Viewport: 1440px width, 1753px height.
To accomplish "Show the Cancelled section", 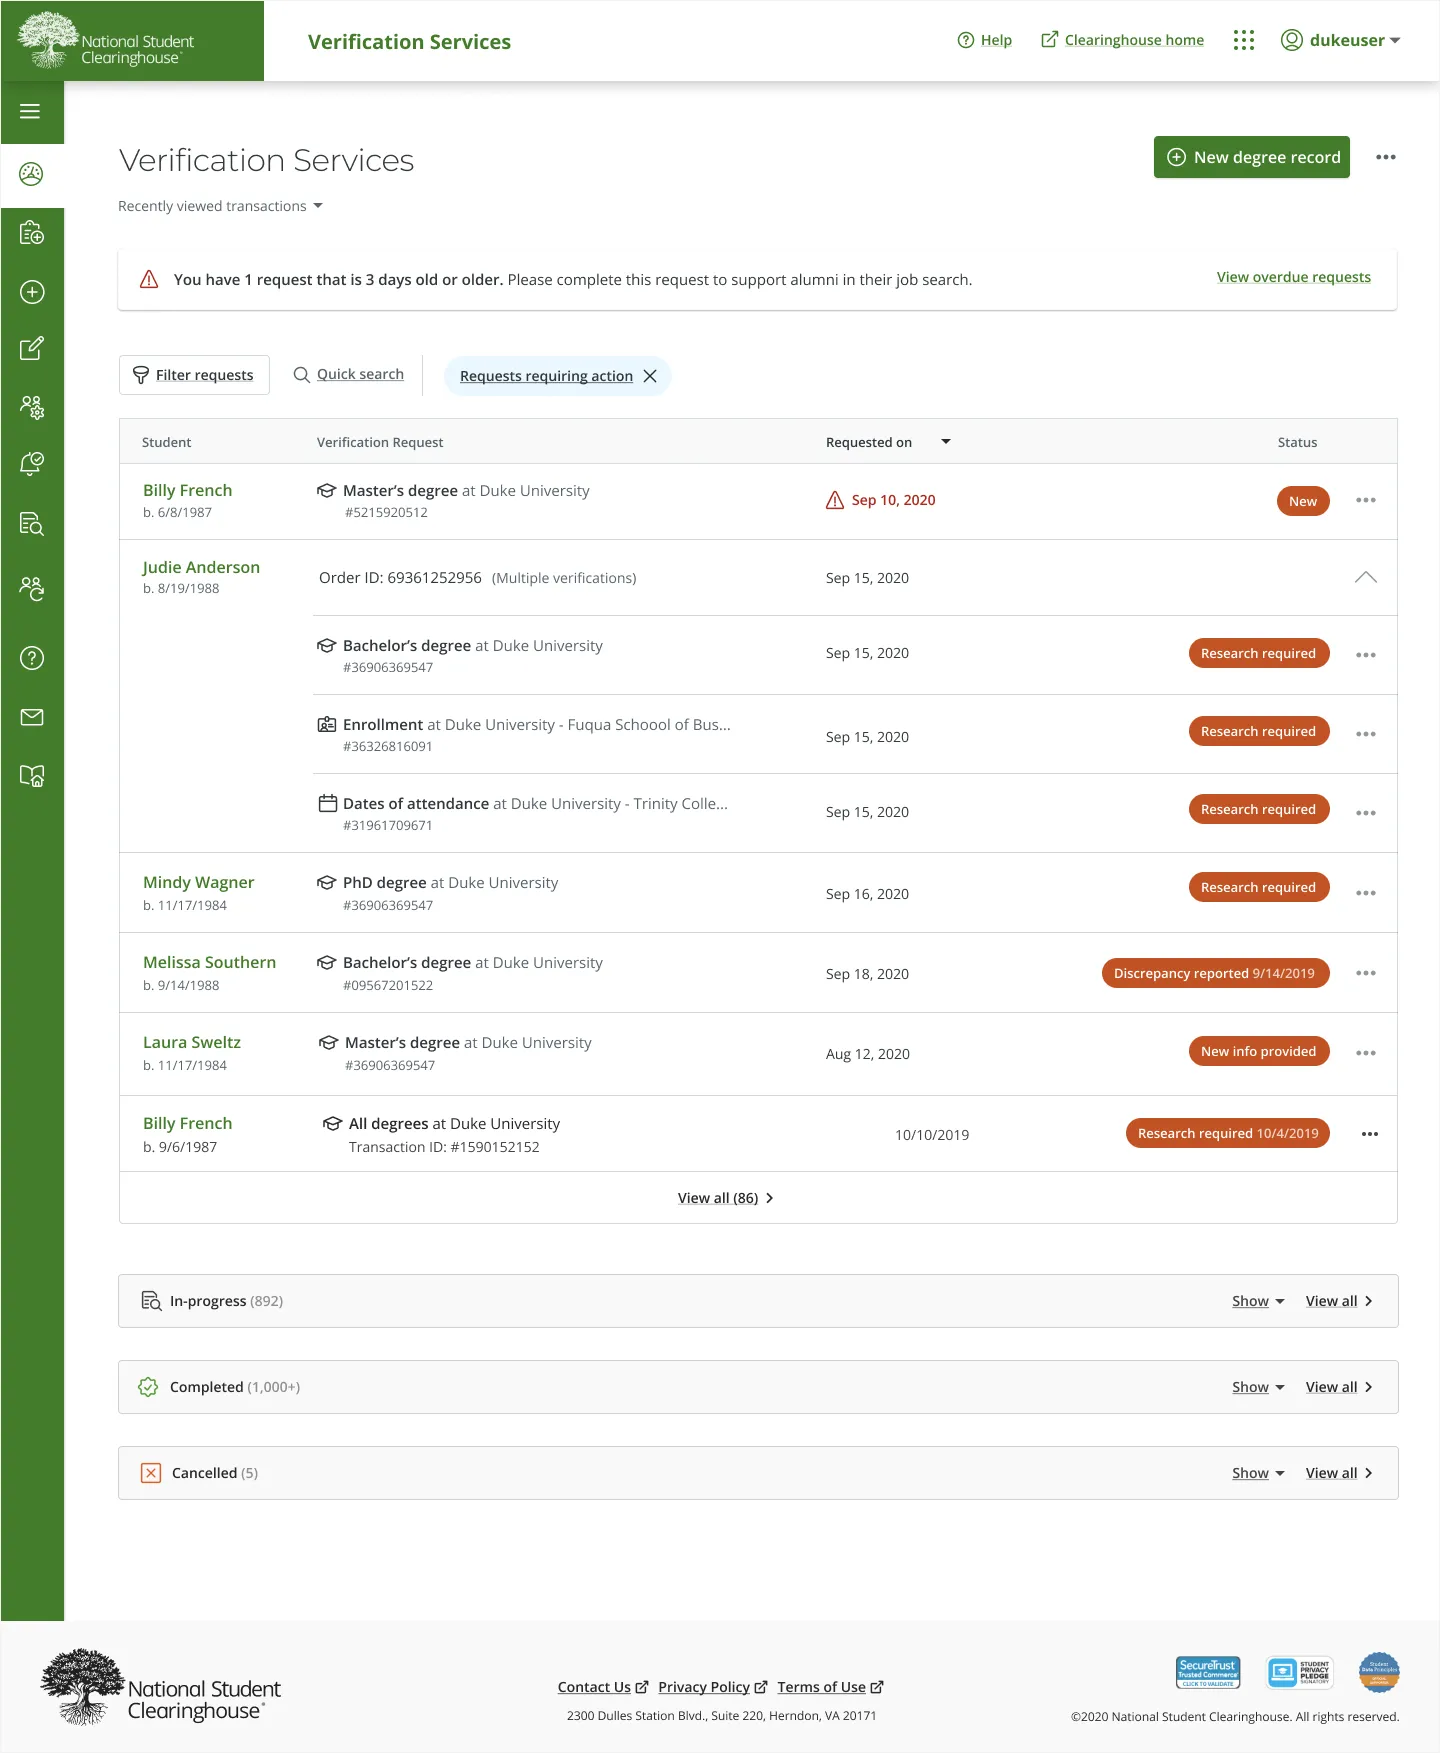I will pyautogui.click(x=1258, y=1473).
